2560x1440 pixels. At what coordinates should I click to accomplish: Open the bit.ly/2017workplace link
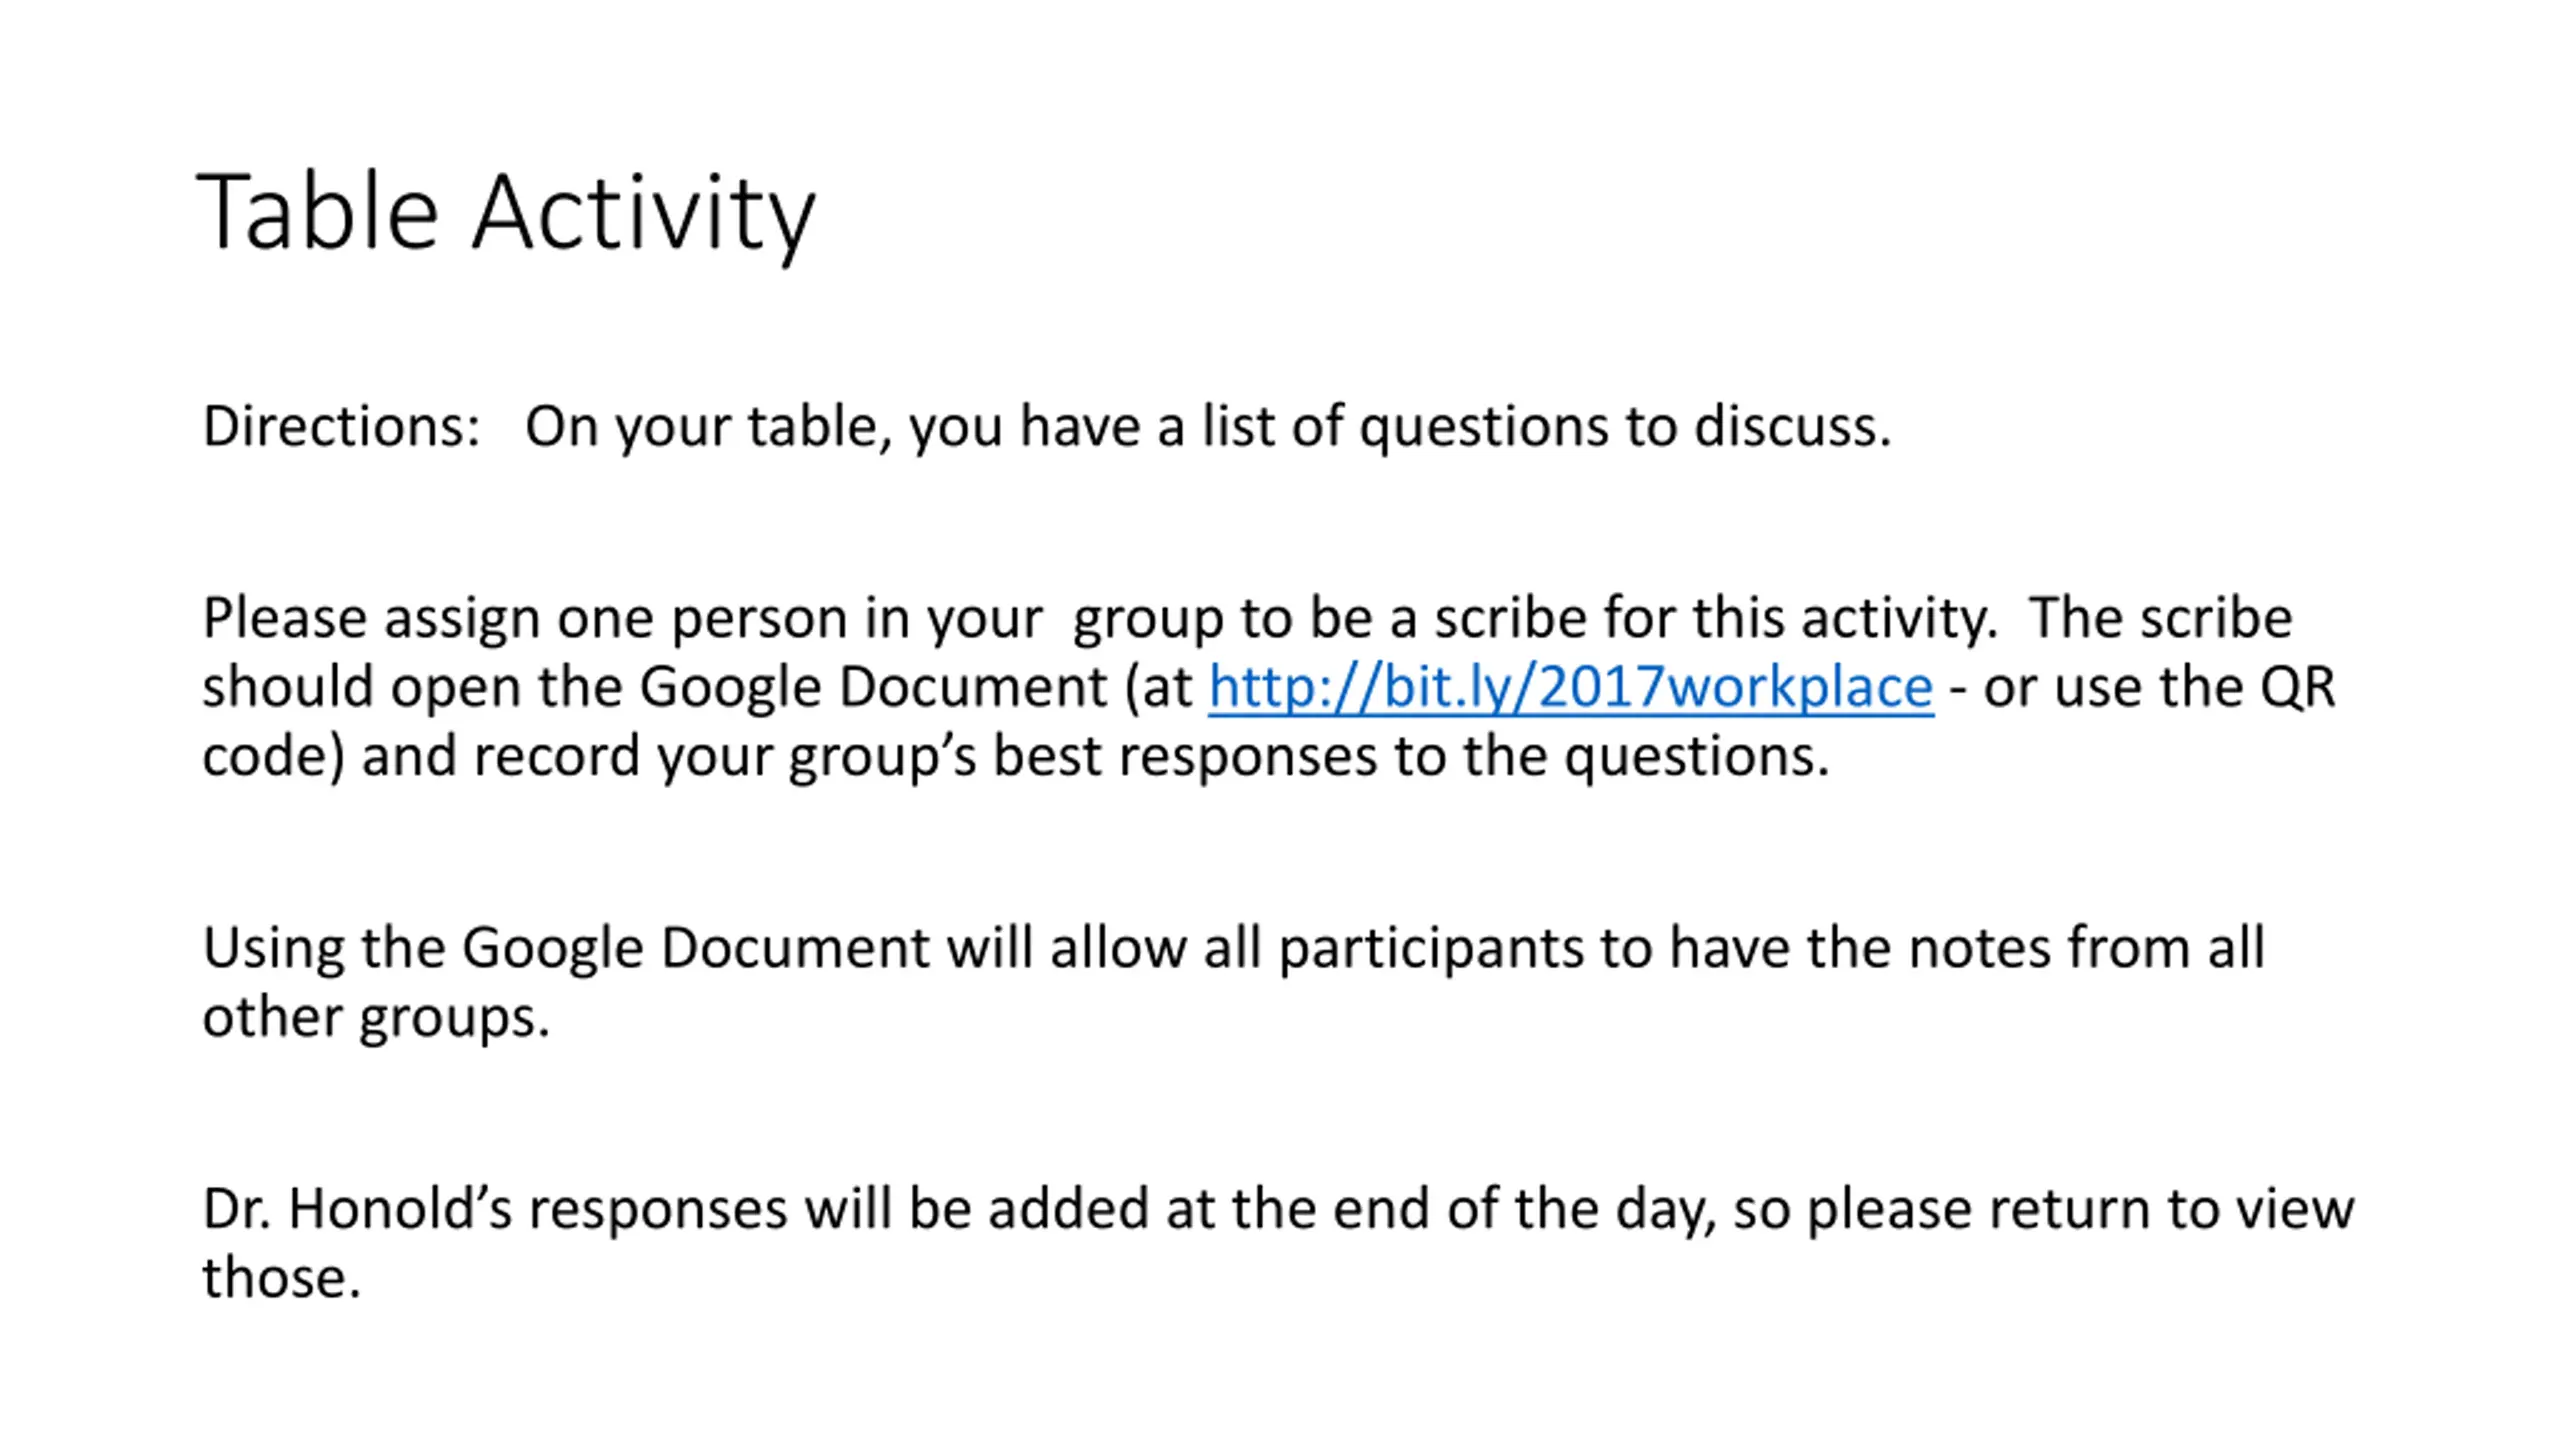(x=1570, y=688)
